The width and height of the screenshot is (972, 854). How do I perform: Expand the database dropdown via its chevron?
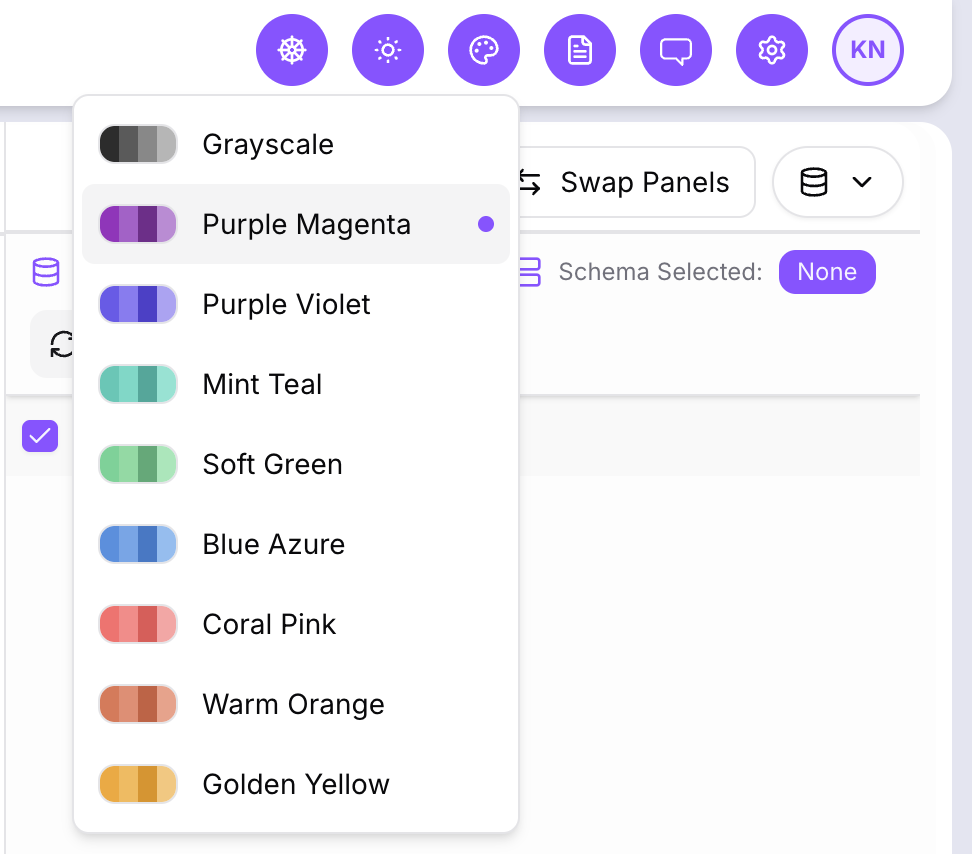[862, 183]
